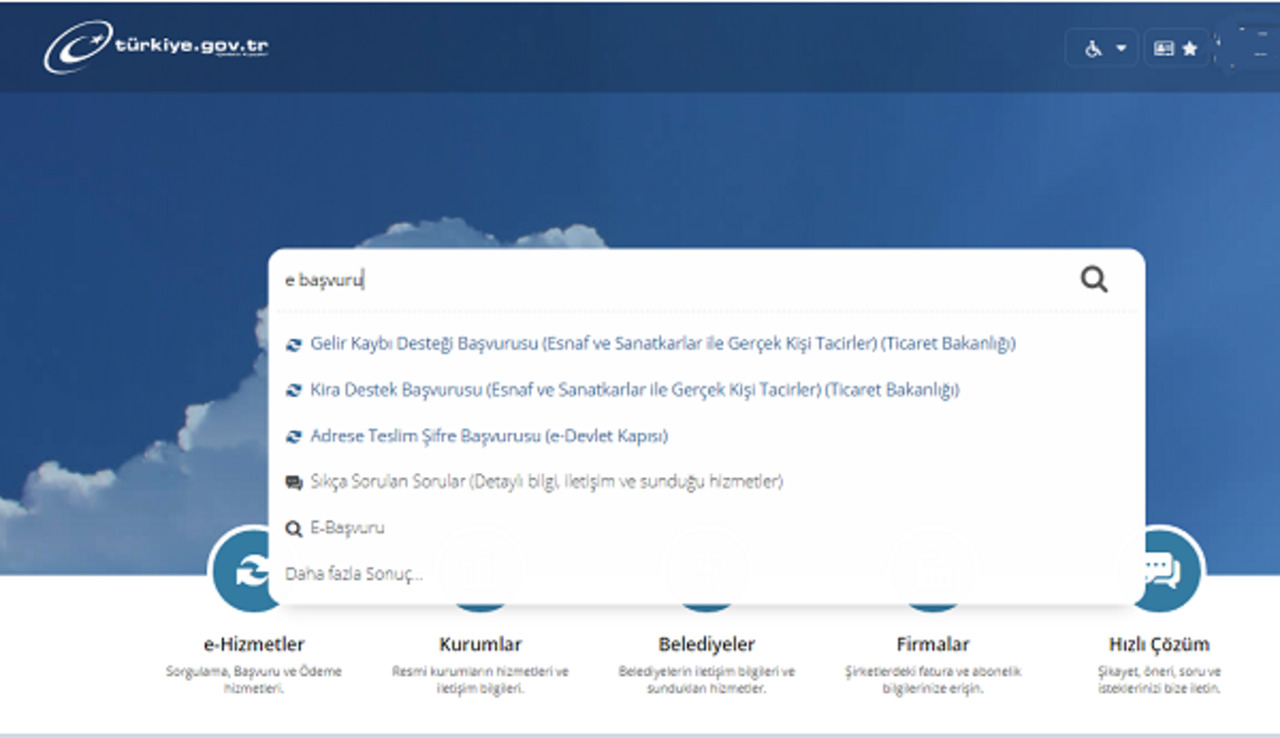Open the Firmalar section
This screenshot has width=1280, height=738.
pos(933,644)
